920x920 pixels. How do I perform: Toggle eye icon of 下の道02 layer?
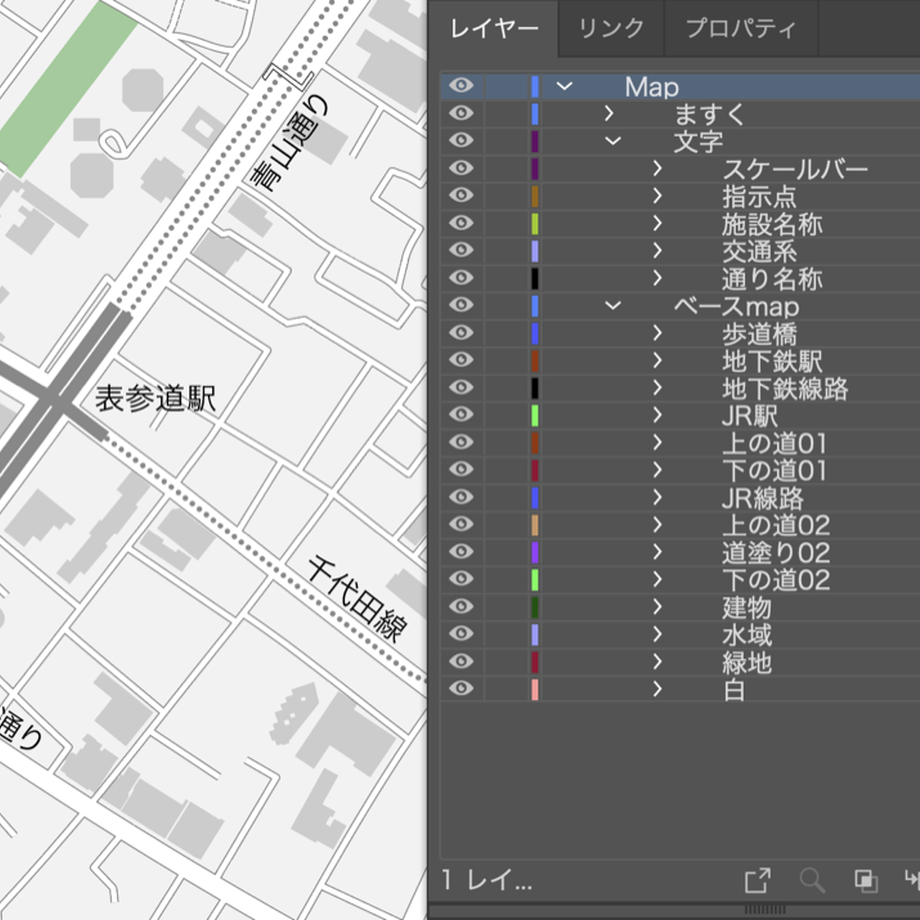(x=461, y=579)
